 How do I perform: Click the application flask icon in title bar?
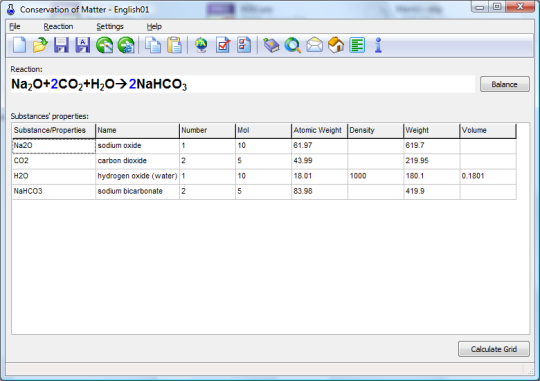pyautogui.click(x=11, y=9)
